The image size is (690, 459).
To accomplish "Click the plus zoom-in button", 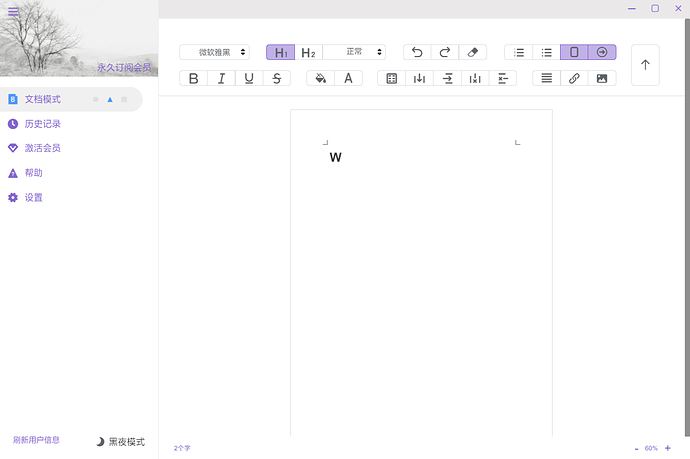I will [668, 448].
